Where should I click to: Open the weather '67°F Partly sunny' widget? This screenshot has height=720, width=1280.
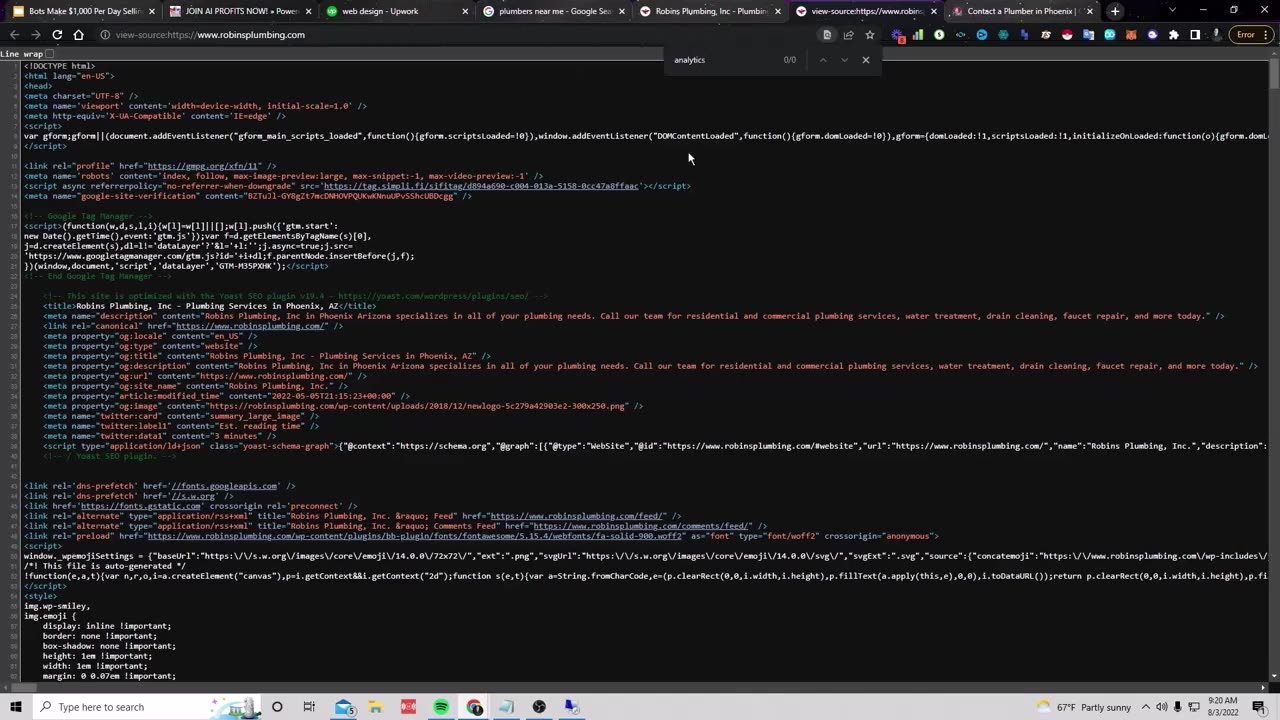pyautogui.click(x=1085, y=707)
